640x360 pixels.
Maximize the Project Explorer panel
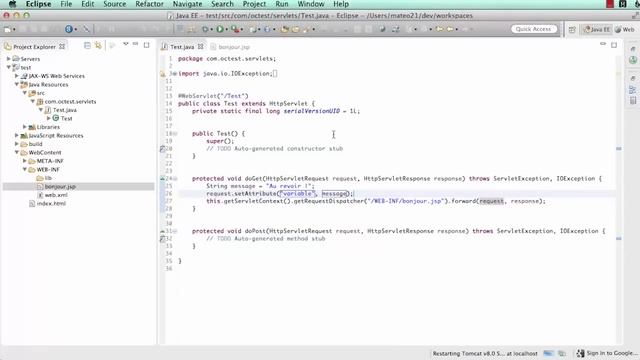click(147, 45)
